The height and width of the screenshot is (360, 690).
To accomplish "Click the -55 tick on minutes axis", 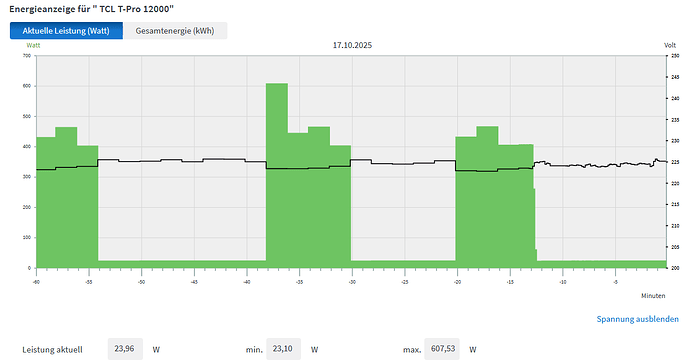I will point(89,282).
